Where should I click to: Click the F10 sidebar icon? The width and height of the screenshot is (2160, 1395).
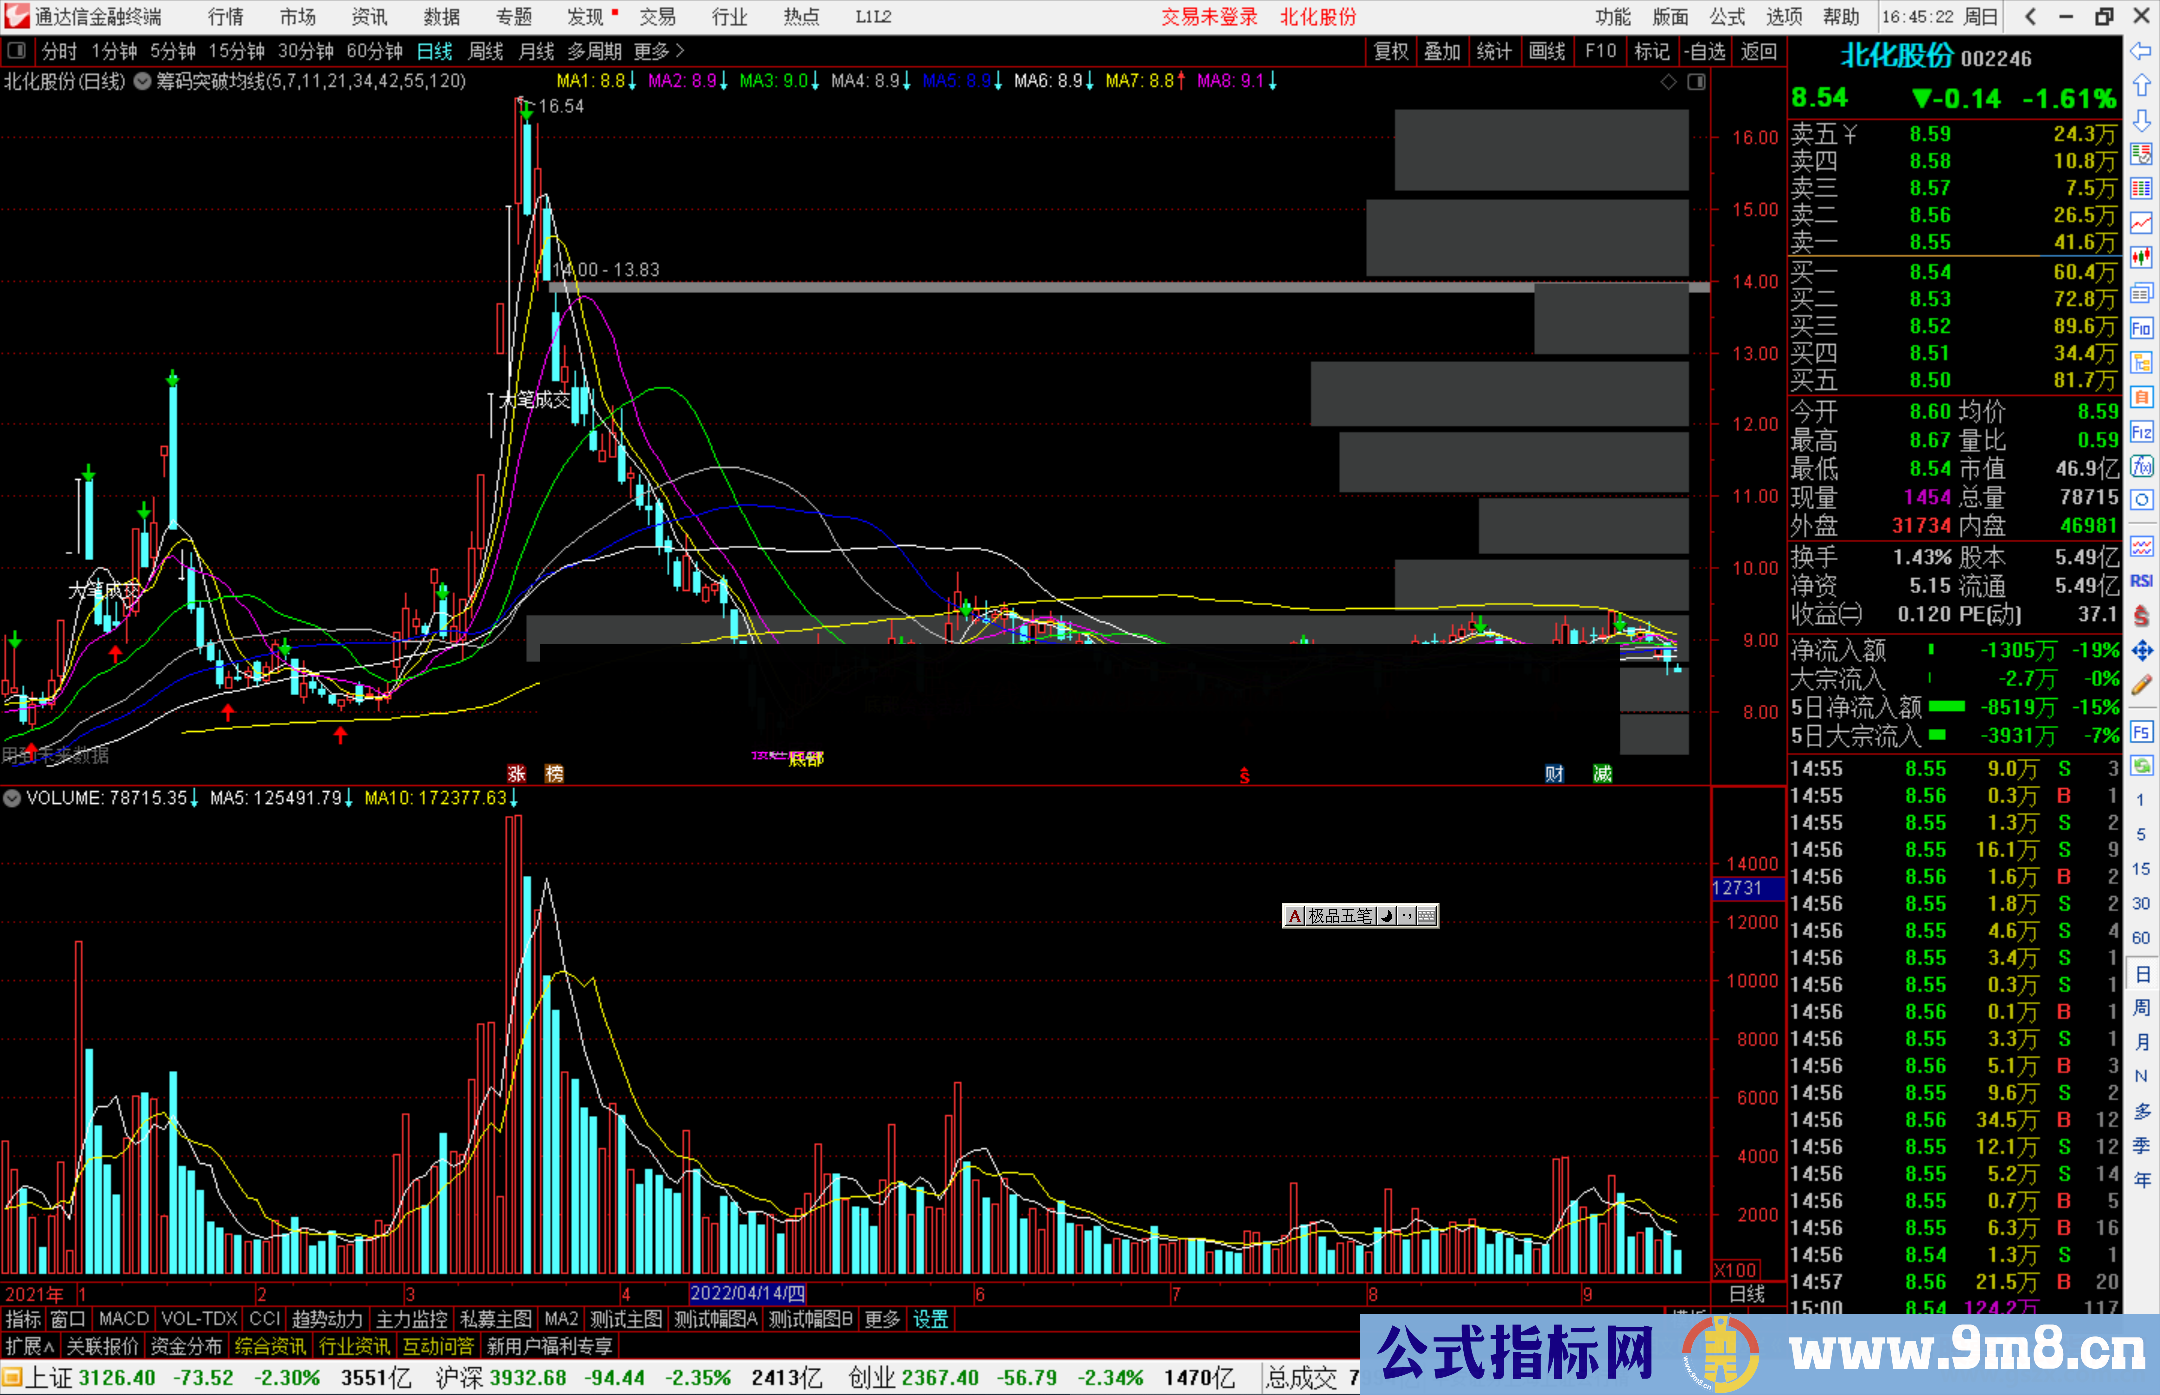click(x=2141, y=328)
